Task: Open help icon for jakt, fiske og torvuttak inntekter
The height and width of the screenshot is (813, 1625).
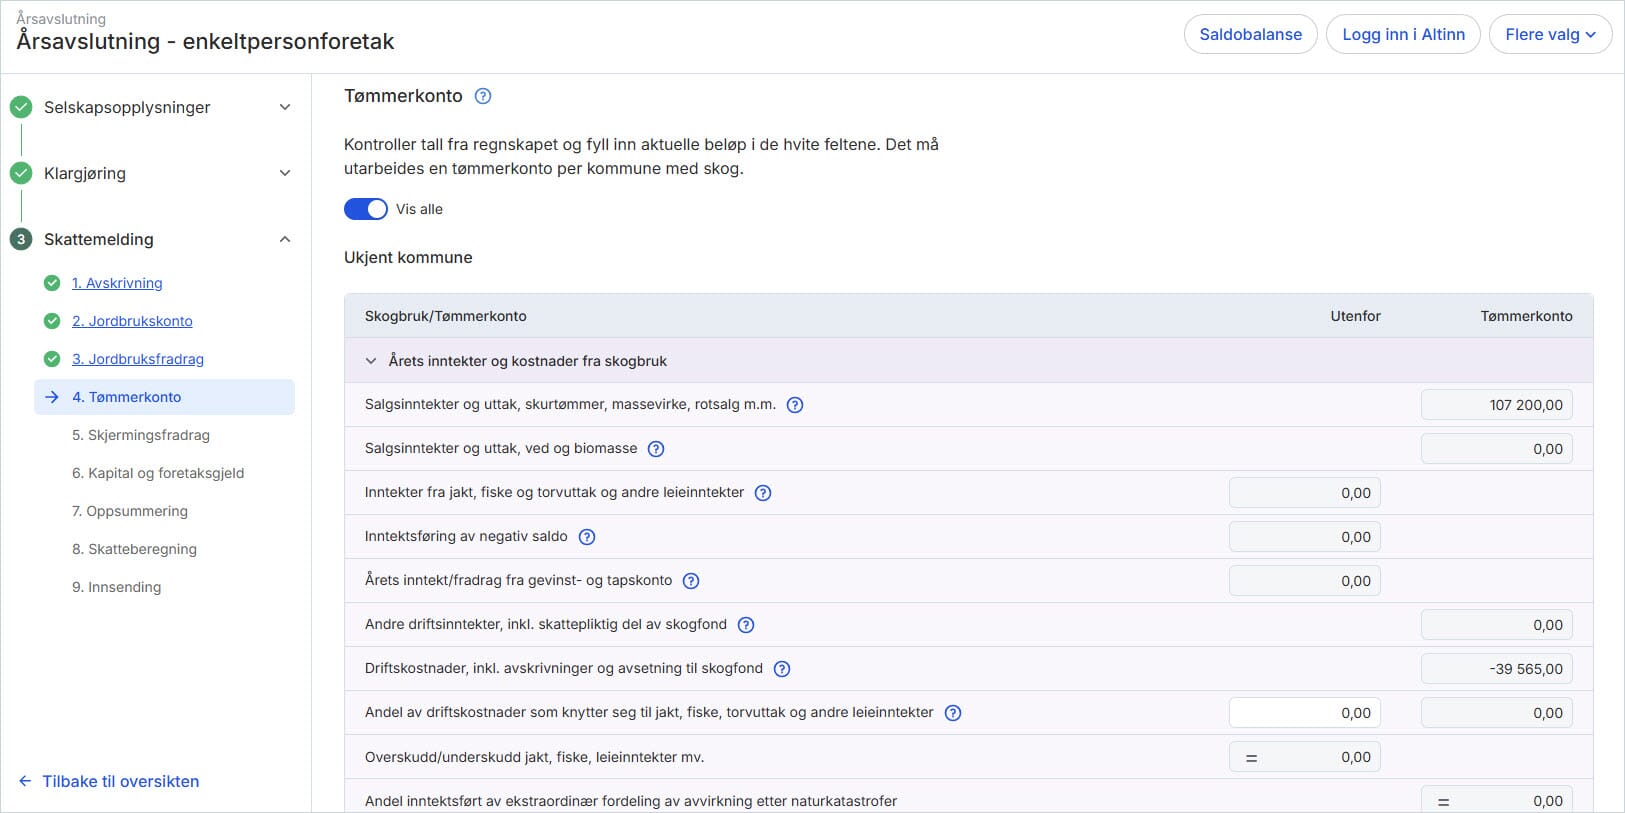Action: (763, 493)
